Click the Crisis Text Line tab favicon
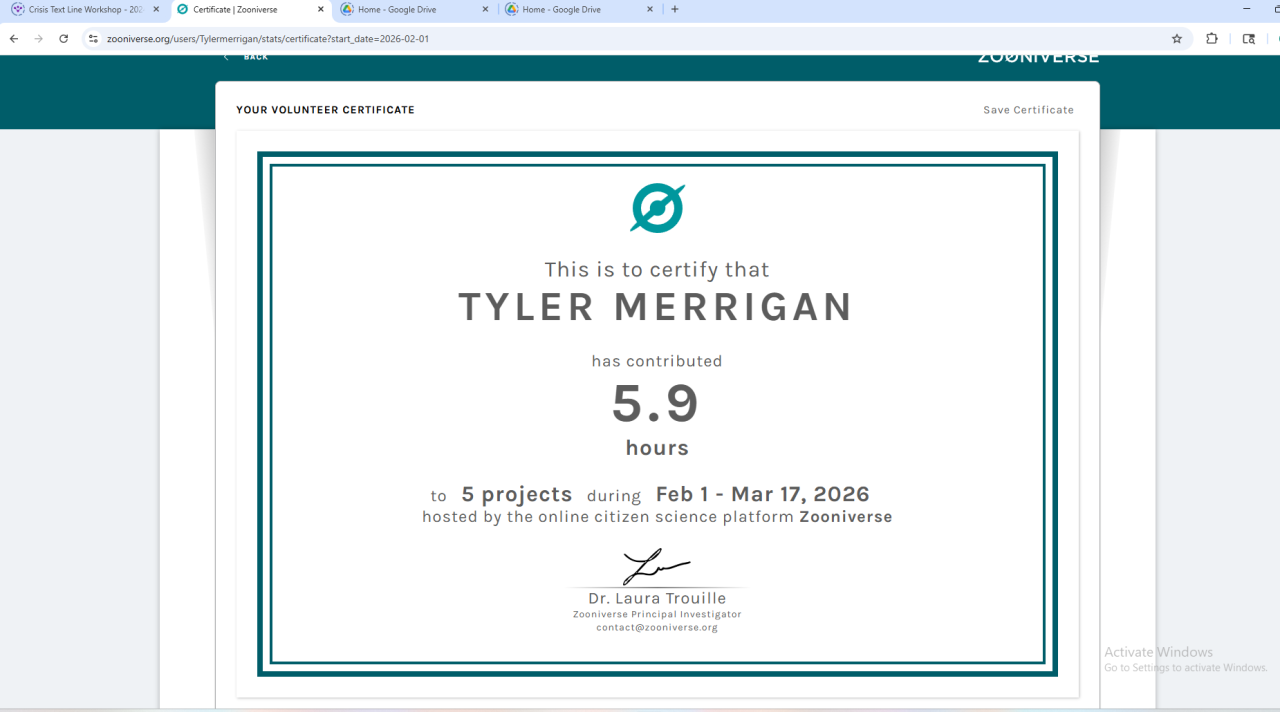 coord(18,9)
